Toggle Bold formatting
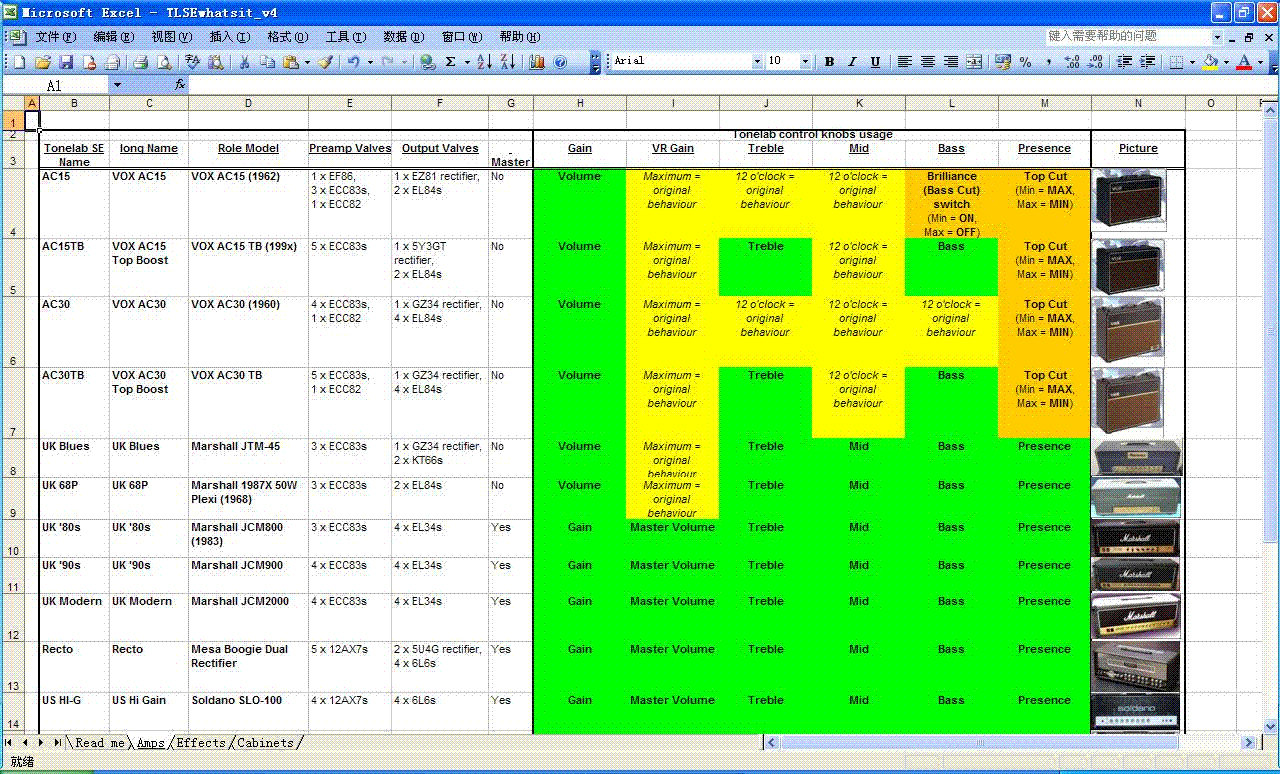 829,62
